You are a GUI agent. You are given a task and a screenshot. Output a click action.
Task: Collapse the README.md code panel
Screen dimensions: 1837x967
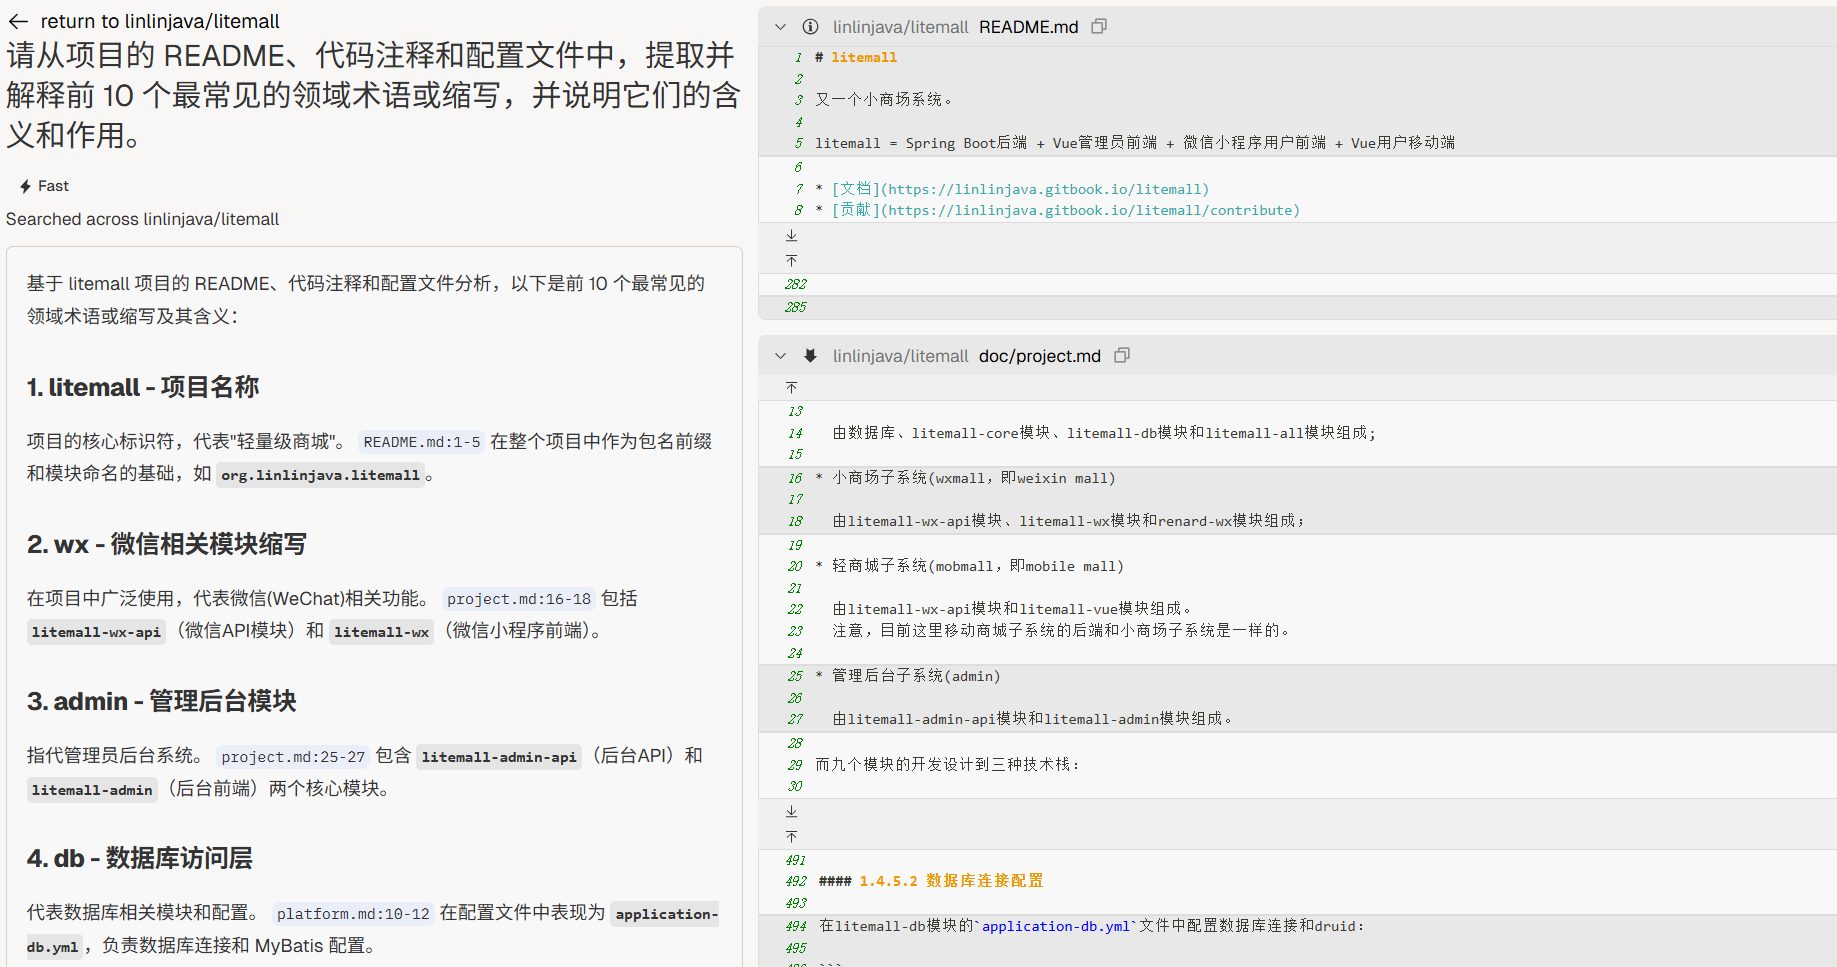pos(781,27)
